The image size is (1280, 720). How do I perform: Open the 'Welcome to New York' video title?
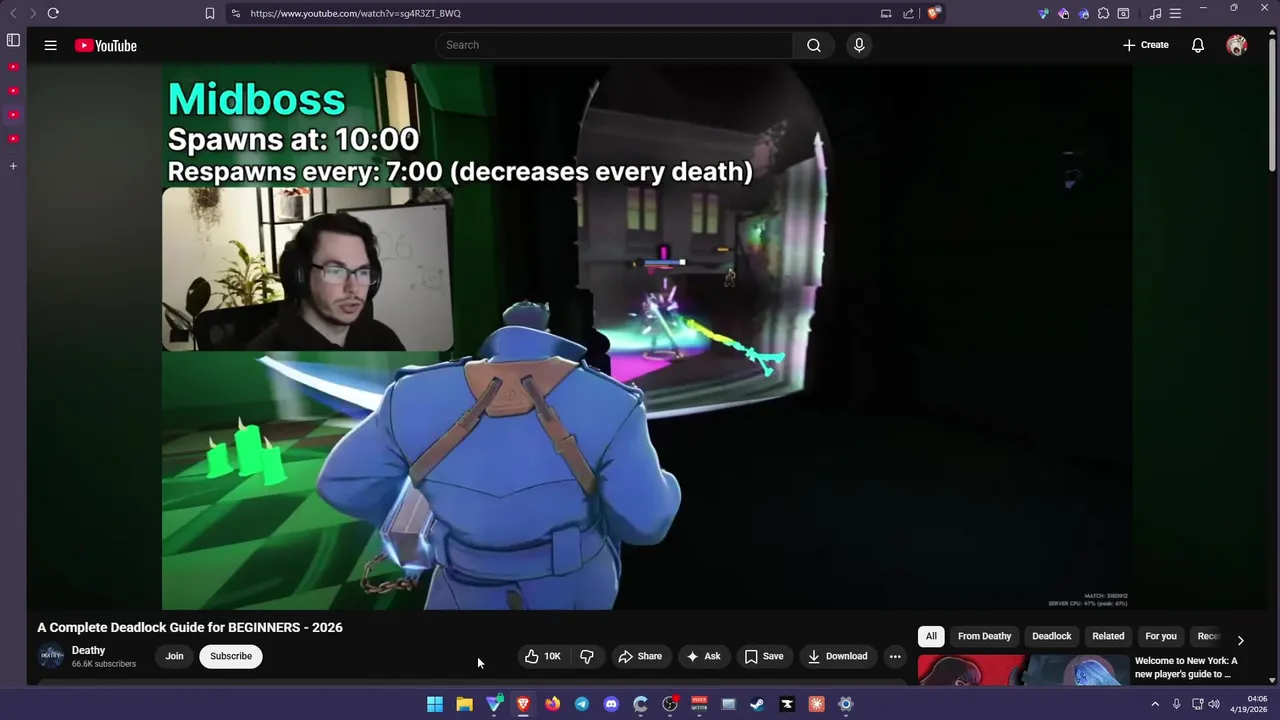click(x=1186, y=667)
